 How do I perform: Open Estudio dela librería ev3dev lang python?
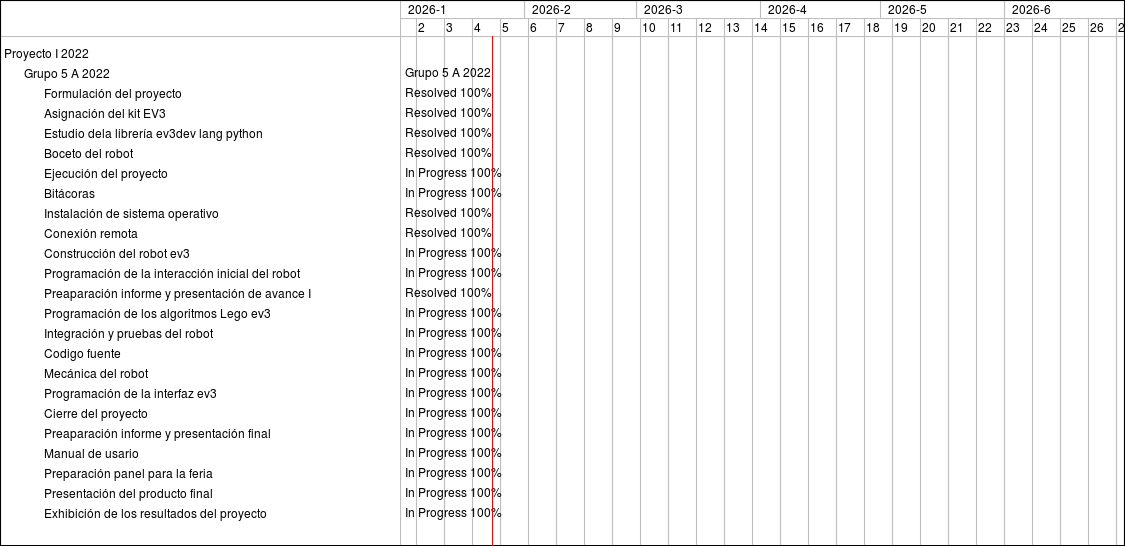click(x=153, y=134)
